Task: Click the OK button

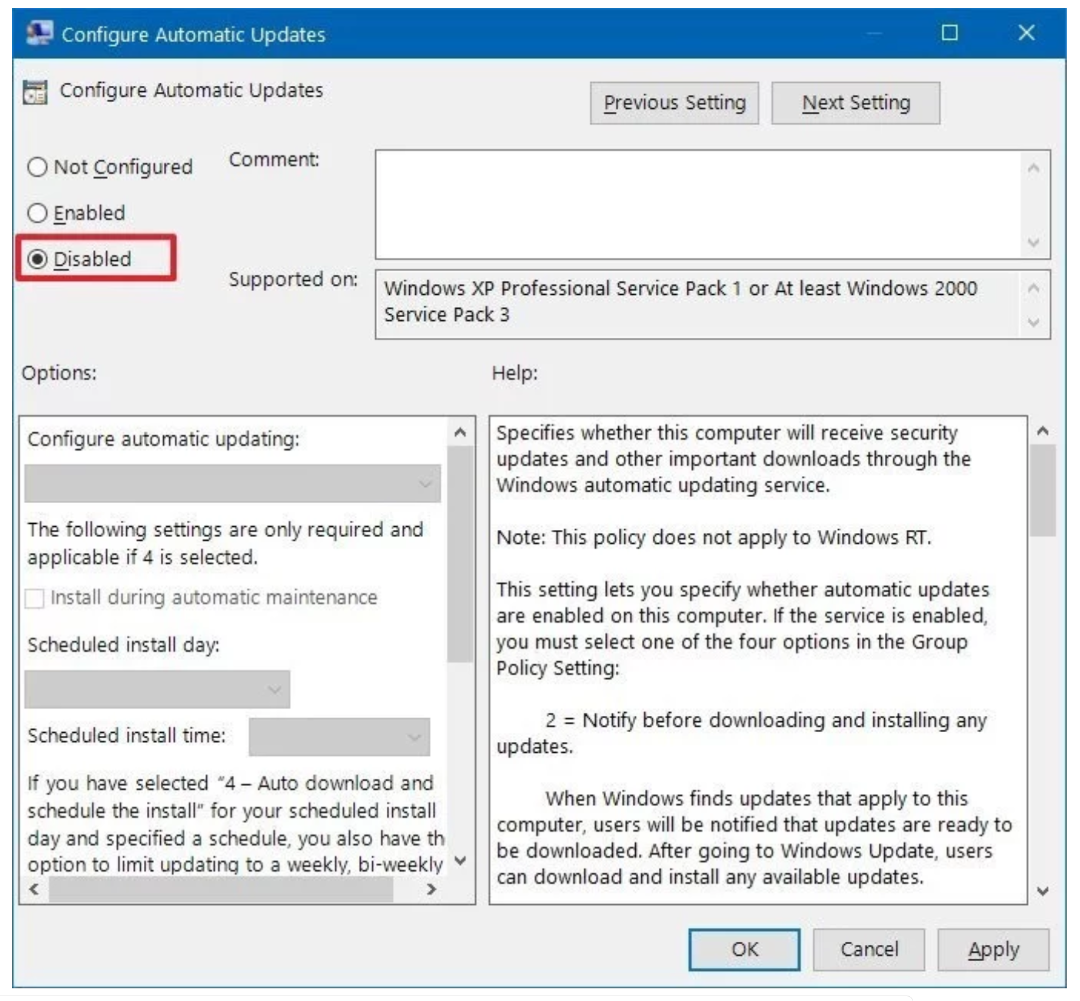Action: click(745, 949)
